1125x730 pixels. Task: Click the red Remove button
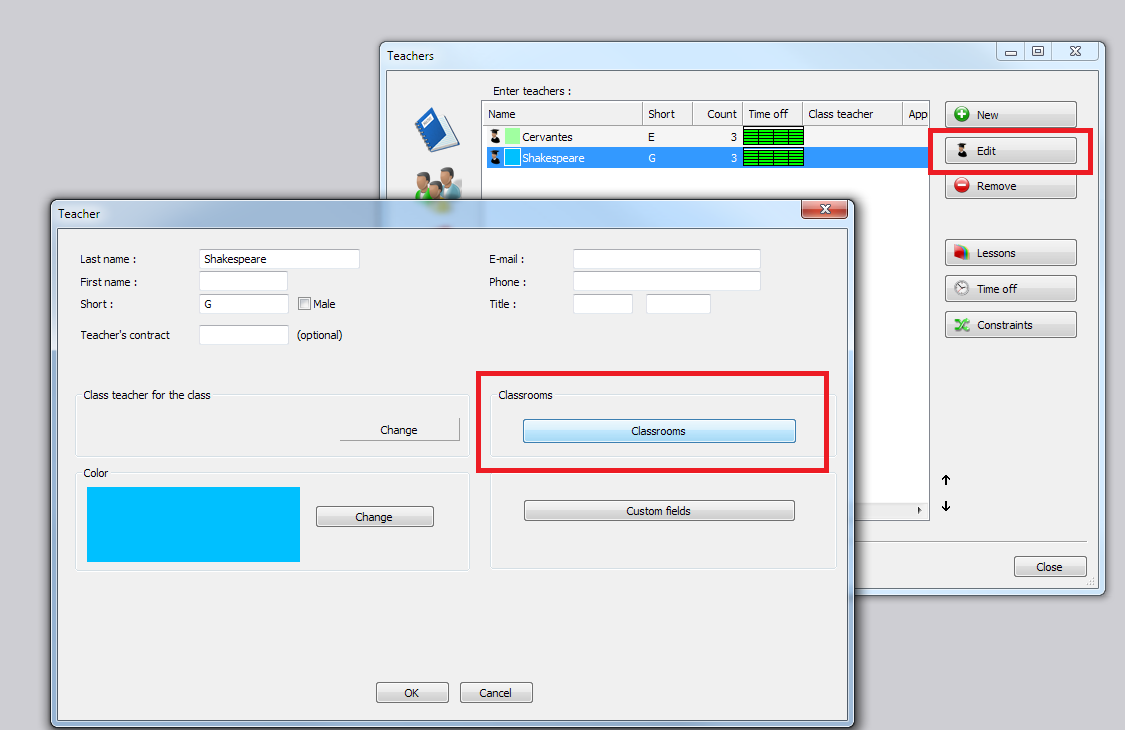tap(1010, 186)
